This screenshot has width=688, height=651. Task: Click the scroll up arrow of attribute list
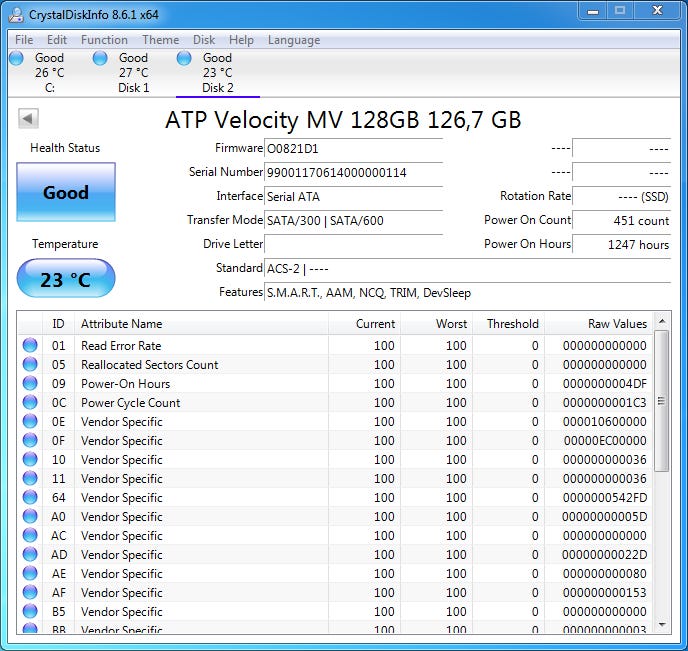coord(662,322)
